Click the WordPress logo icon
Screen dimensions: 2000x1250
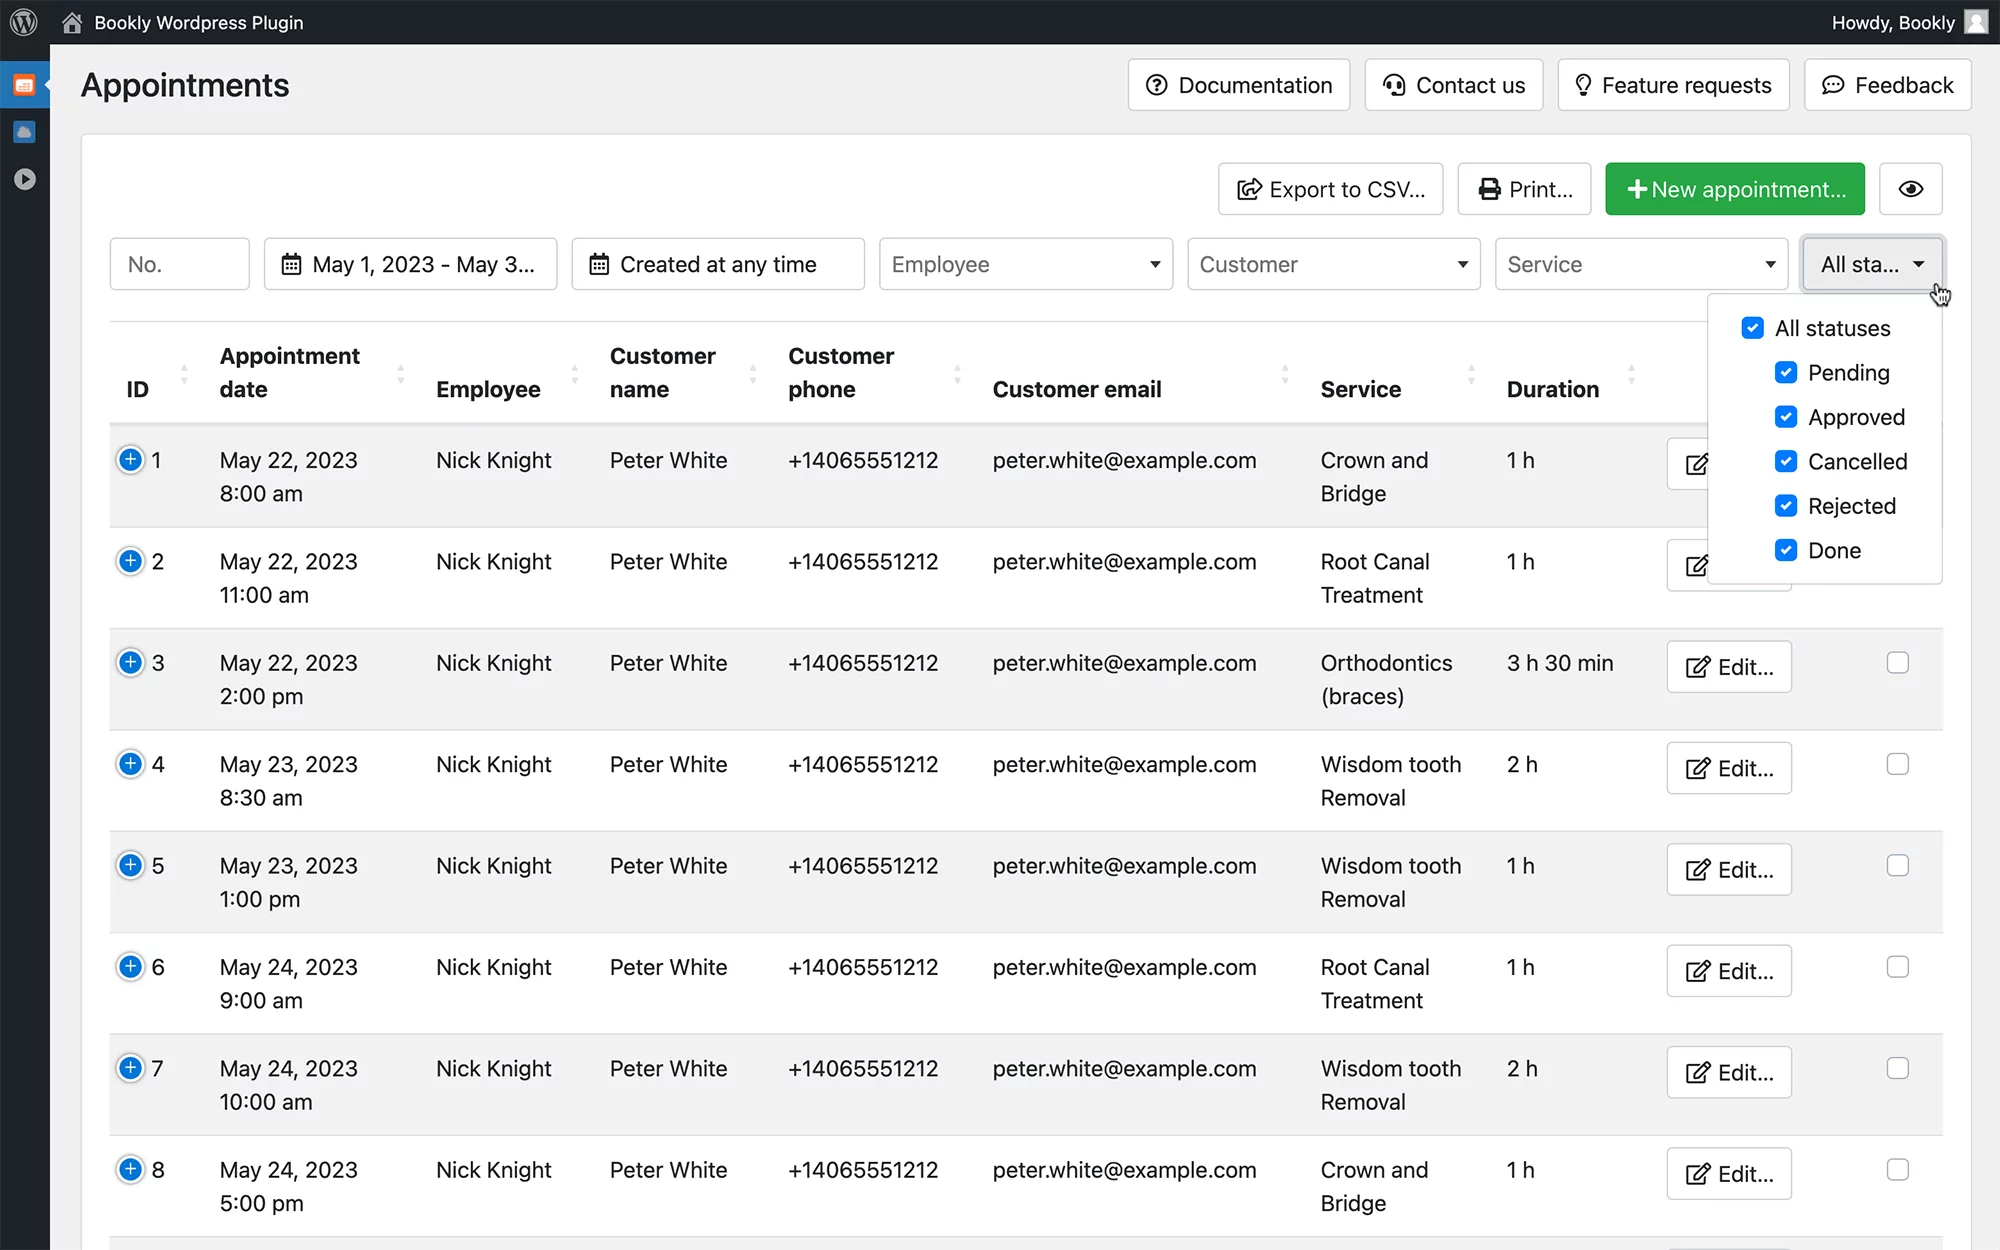coord(24,22)
